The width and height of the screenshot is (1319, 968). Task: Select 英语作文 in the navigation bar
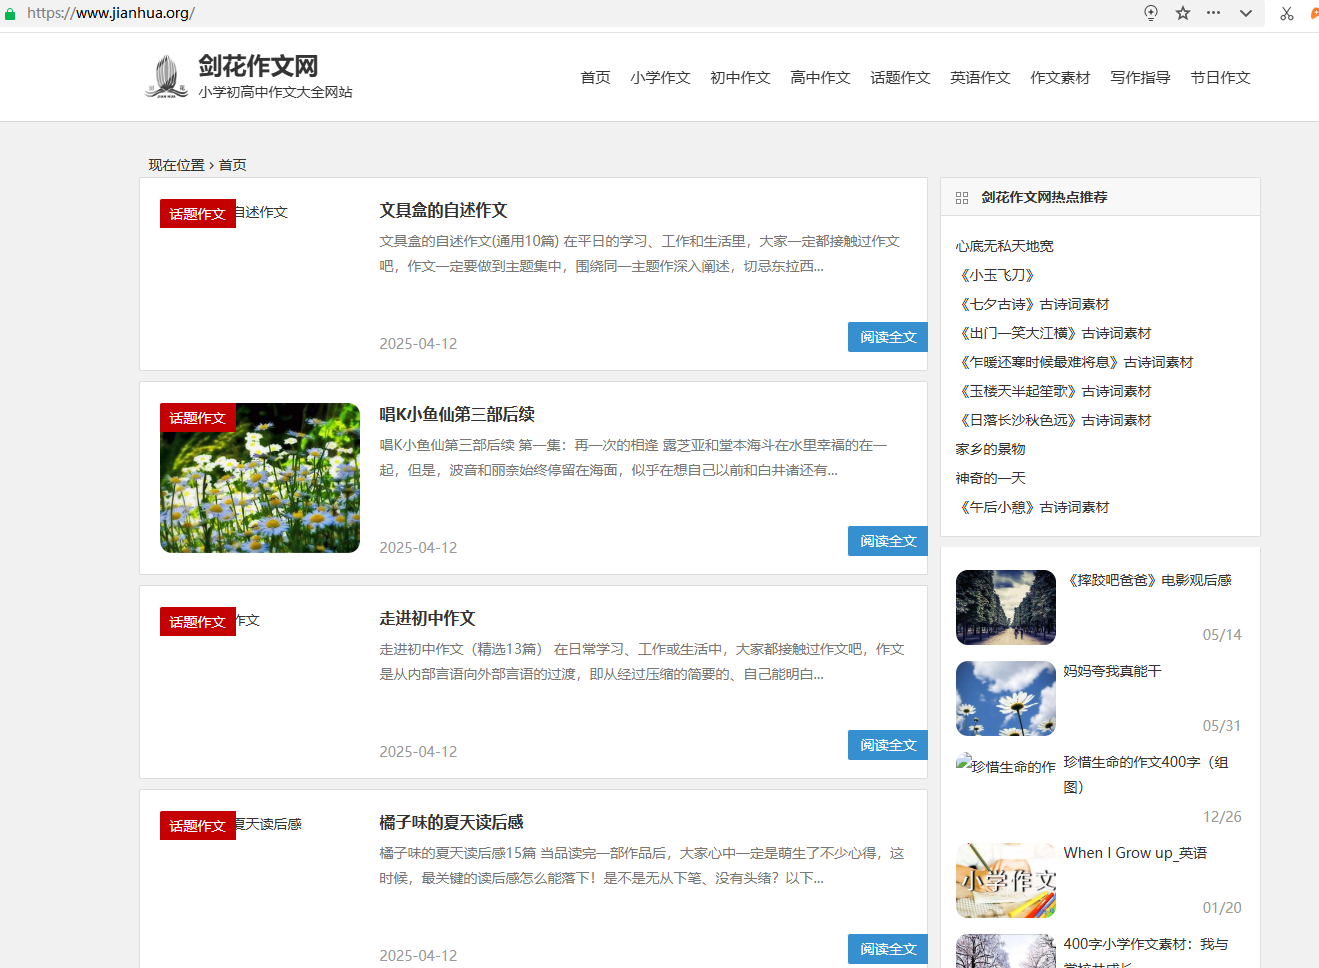click(x=980, y=78)
